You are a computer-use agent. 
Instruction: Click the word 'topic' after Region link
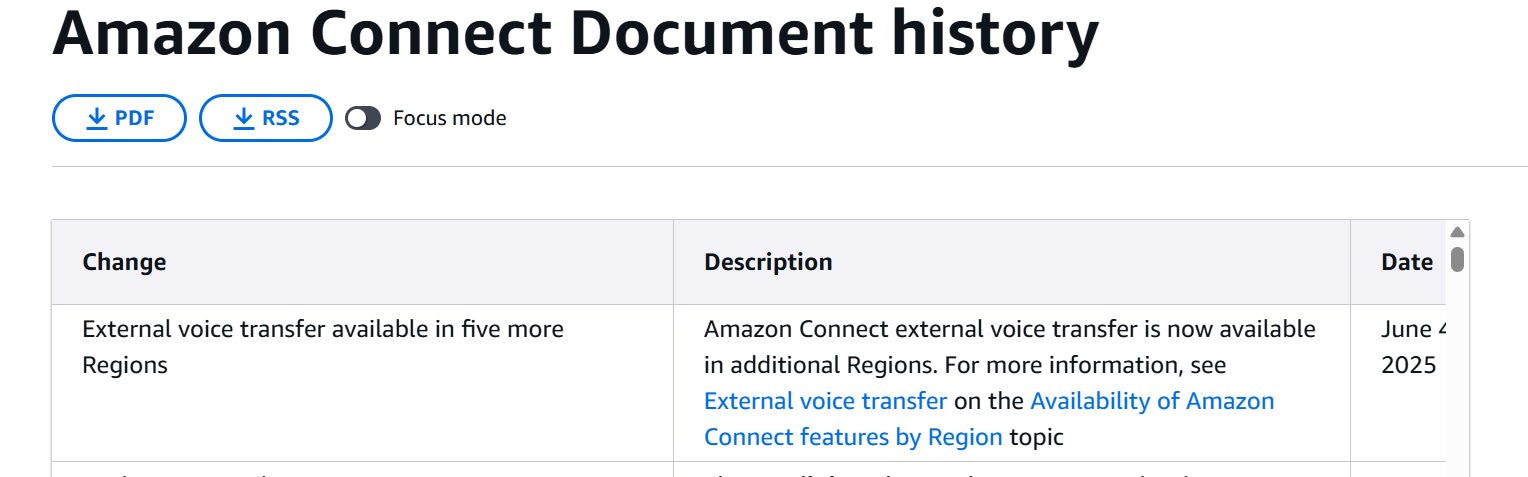coord(1036,437)
